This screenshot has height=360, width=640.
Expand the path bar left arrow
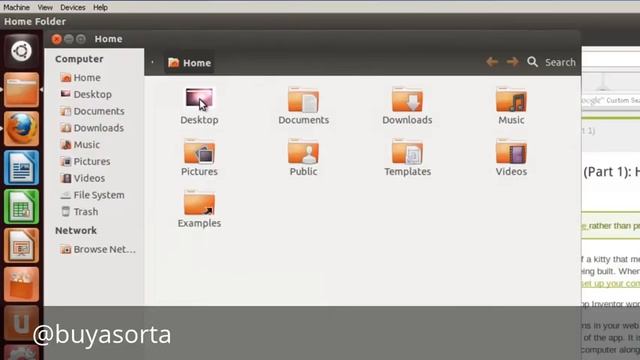point(153,62)
